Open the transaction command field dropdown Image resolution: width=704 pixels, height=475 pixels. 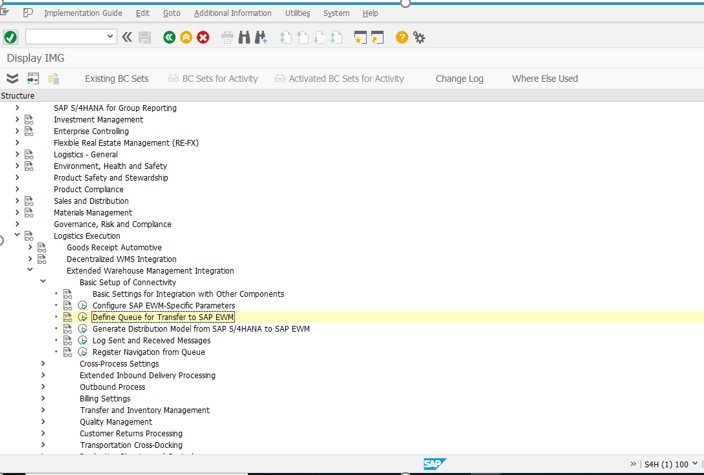coord(110,37)
